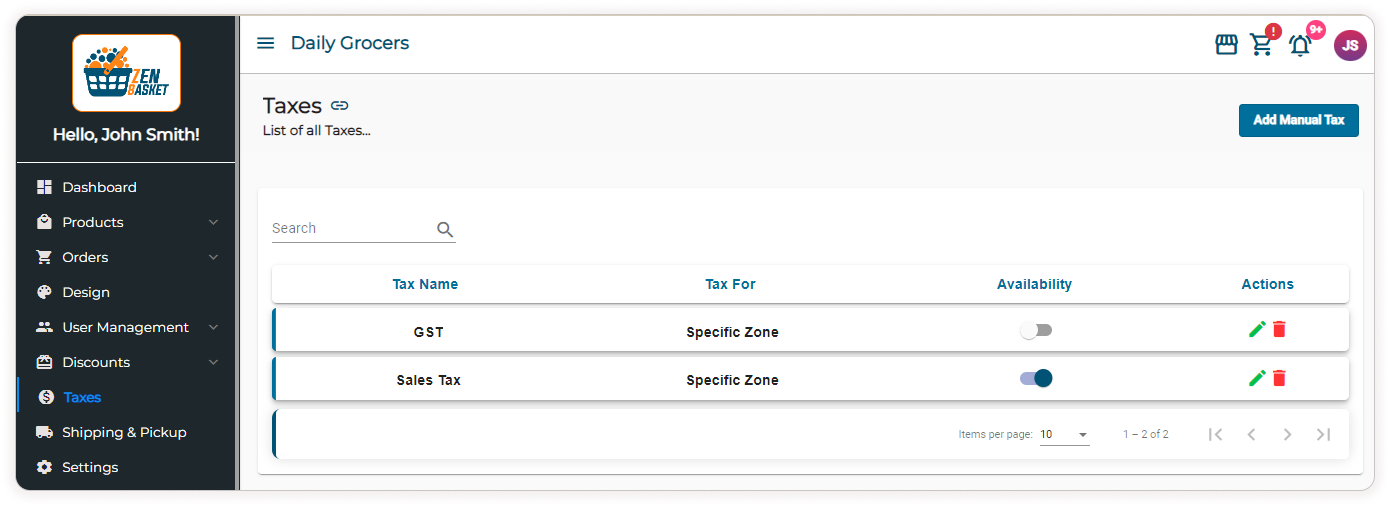The height and width of the screenshot is (507, 1390).
Task: Enable GST availability toggle
Action: [1036, 330]
